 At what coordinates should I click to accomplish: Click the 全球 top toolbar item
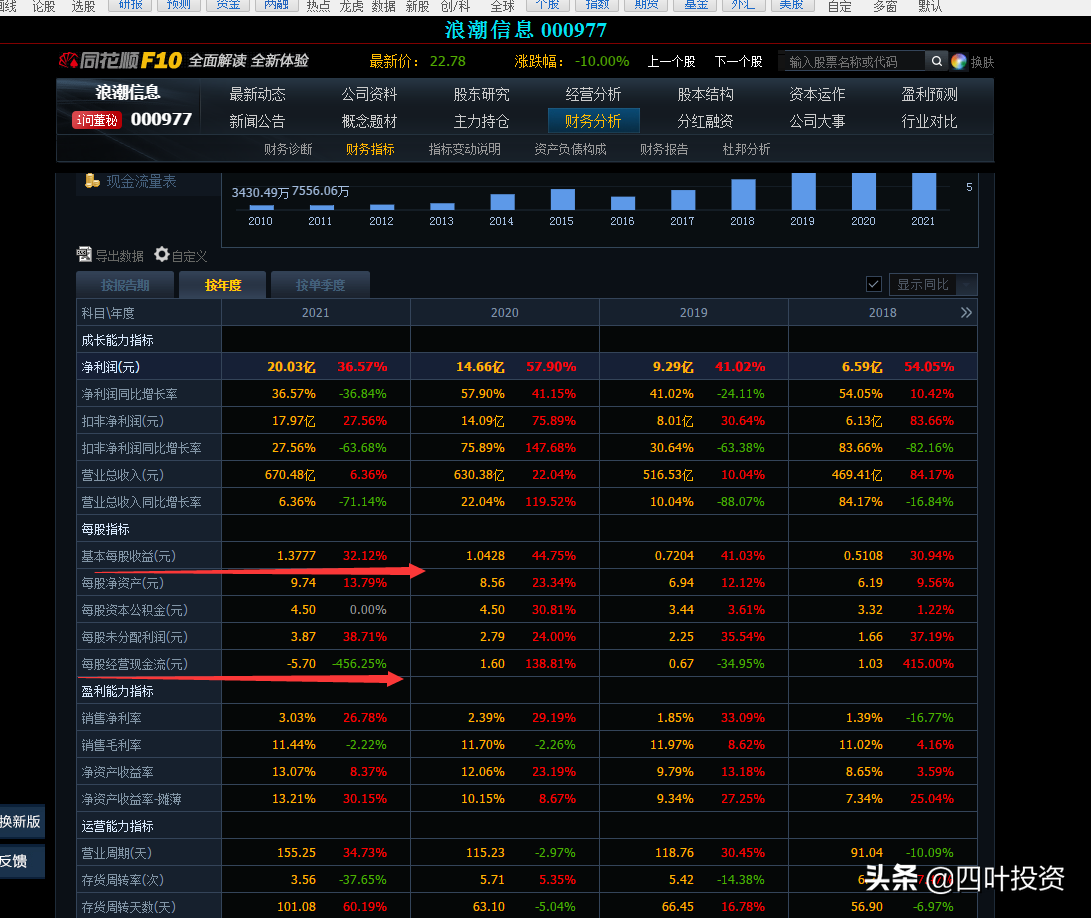coord(502,6)
